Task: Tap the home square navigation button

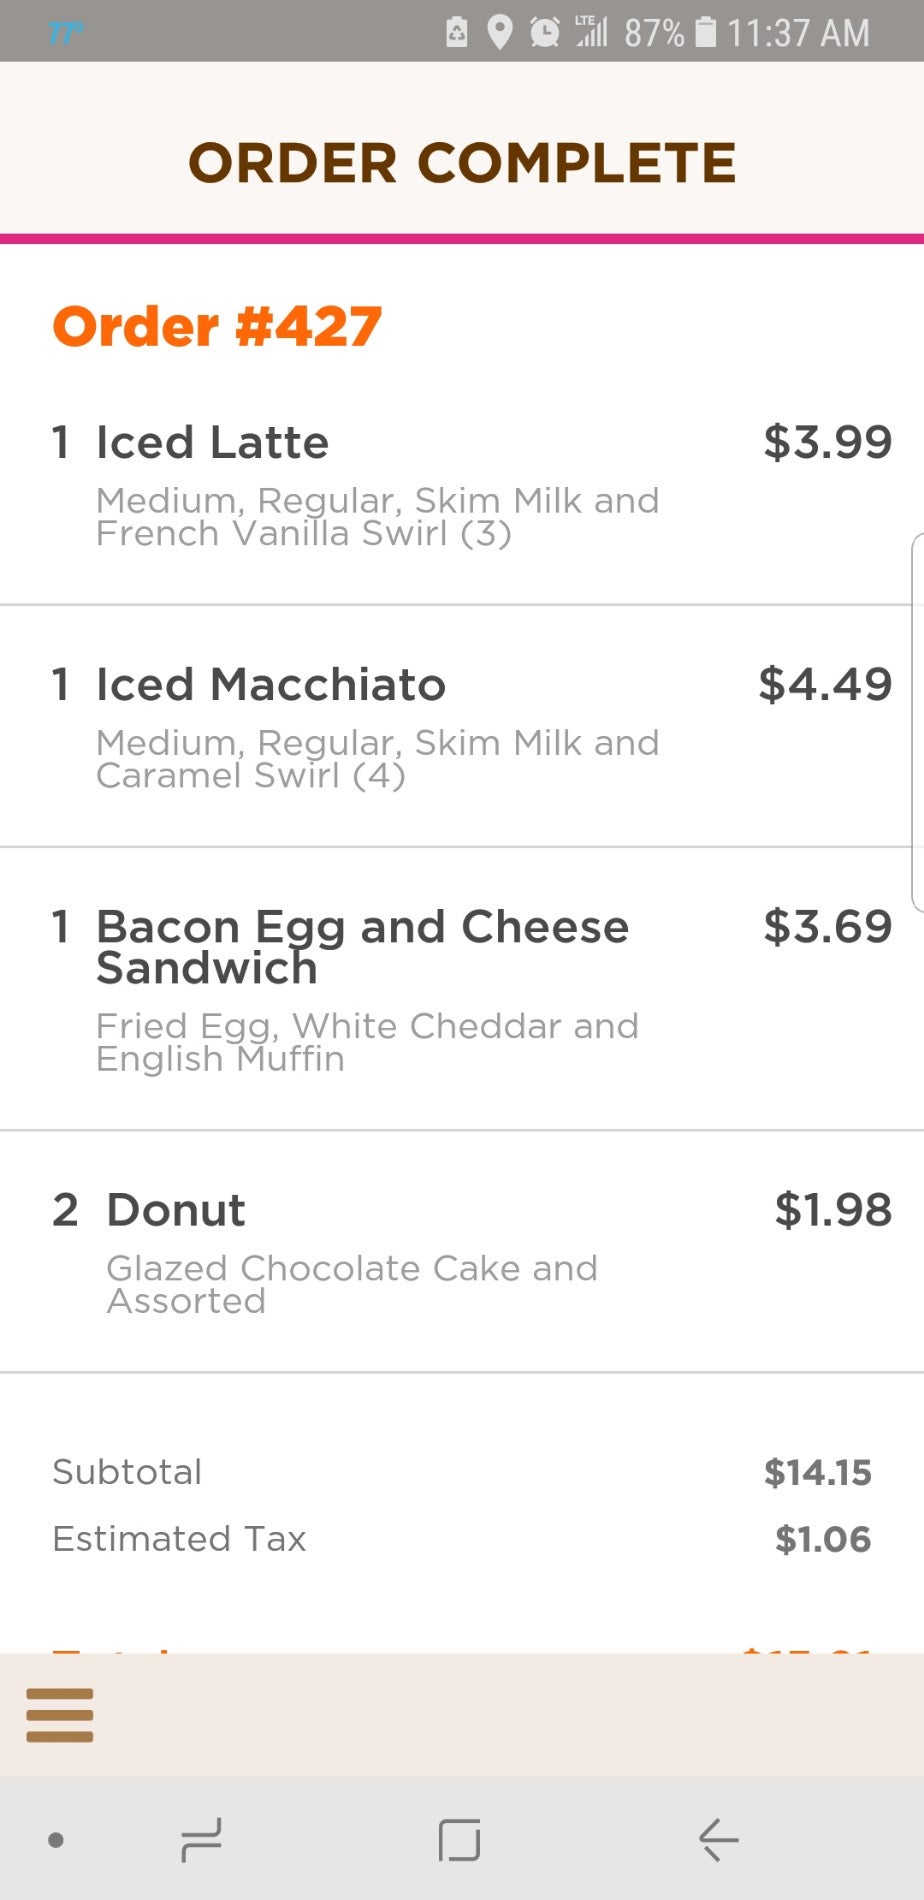Action: [x=460, y=1840]
